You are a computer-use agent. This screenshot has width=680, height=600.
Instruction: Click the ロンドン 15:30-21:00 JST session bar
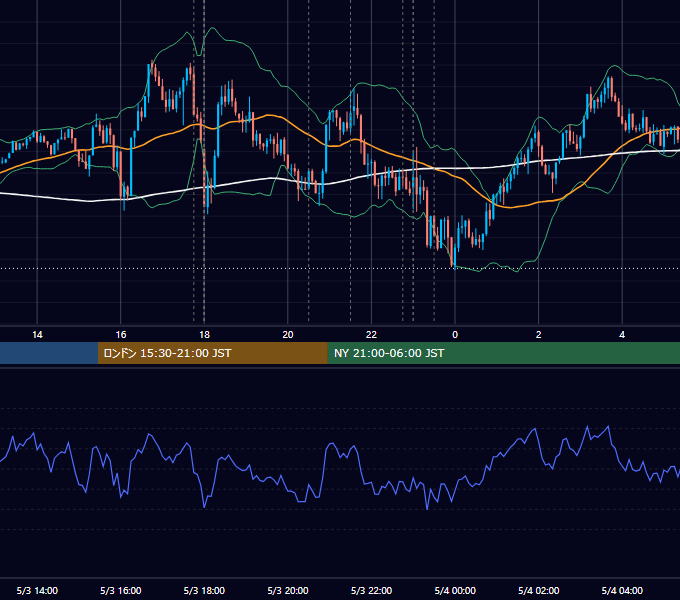pos(212,353)
